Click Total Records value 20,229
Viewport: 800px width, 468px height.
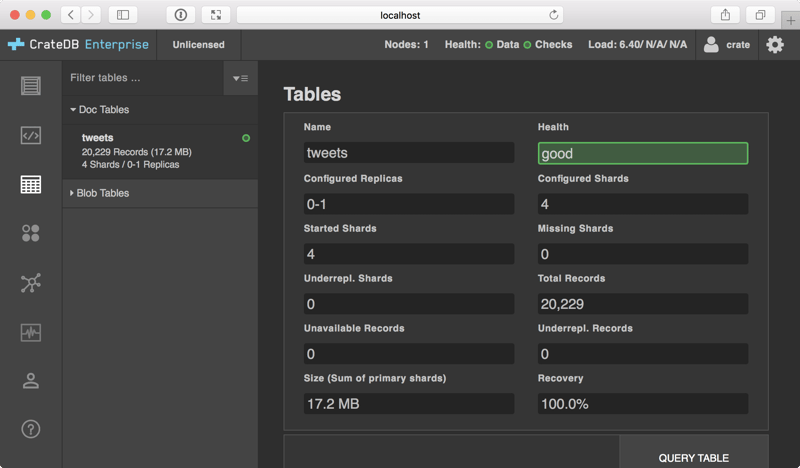(643, 304)
